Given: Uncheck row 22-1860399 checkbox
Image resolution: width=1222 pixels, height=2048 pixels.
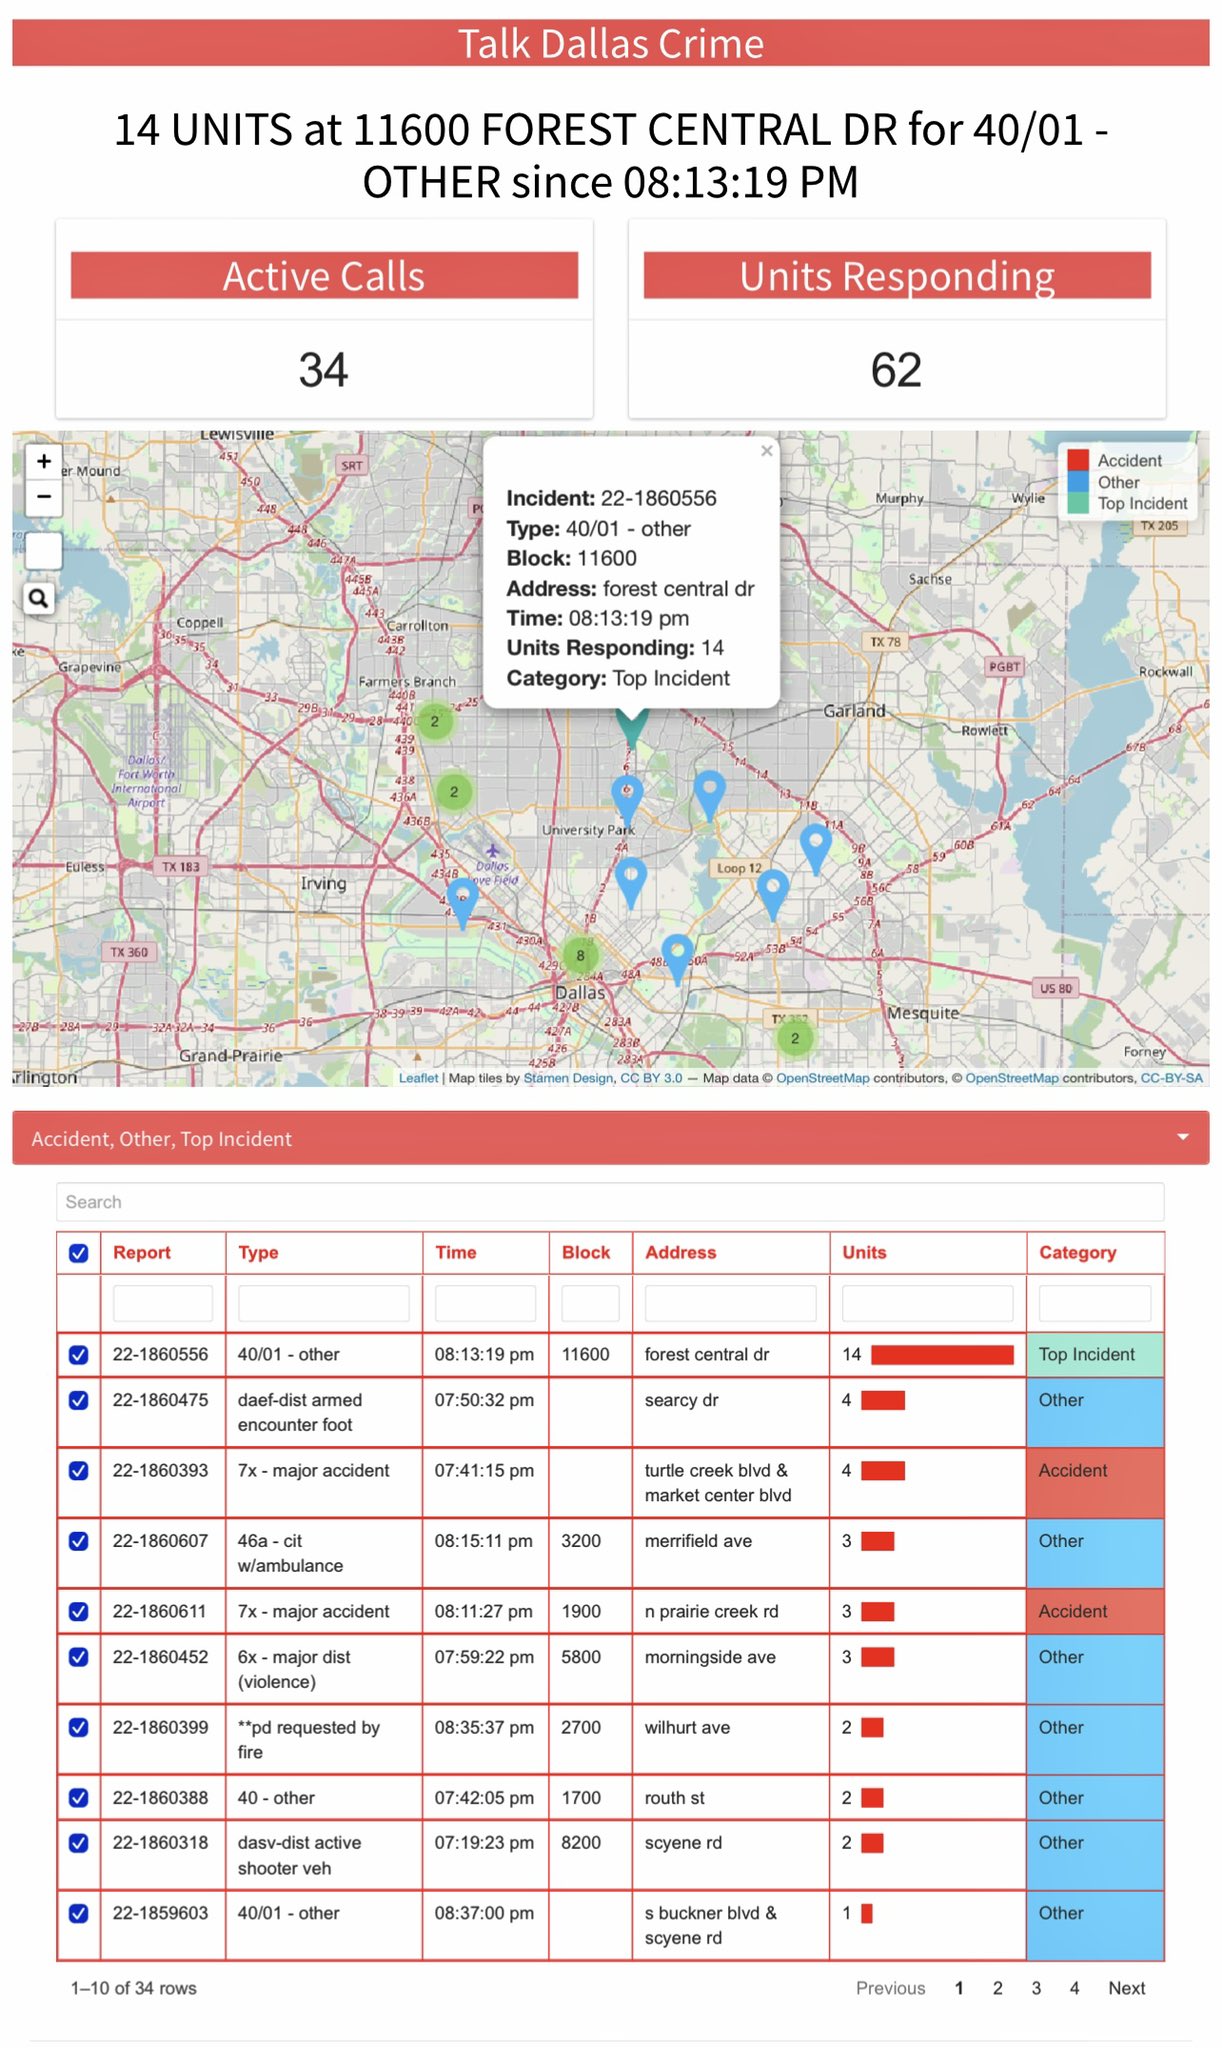Looking at the screenshot, I should [79, 1728].
